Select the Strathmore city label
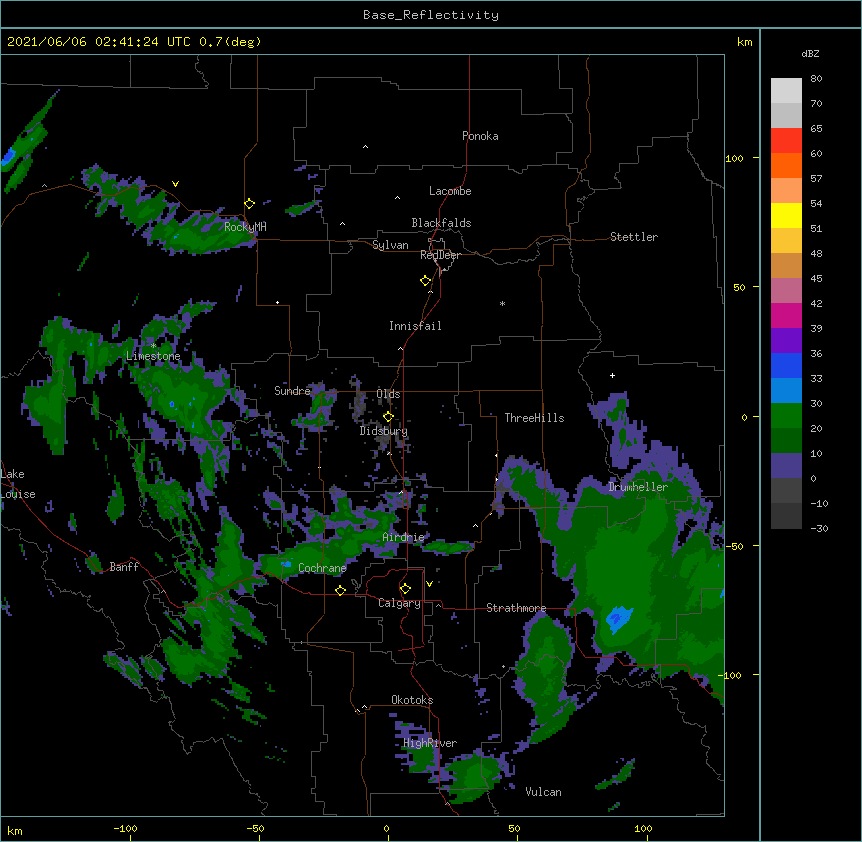Screen dimensions: 862x842 pyautogui.click(x=516, y=608)
